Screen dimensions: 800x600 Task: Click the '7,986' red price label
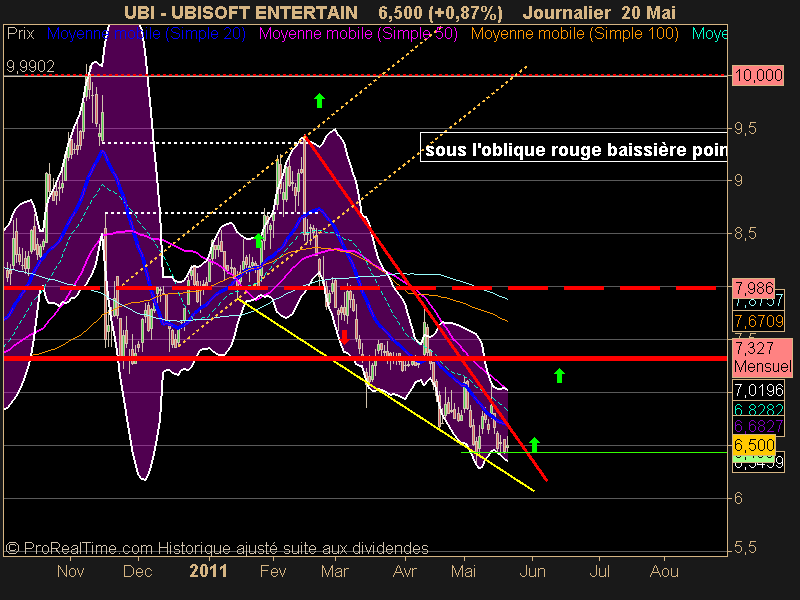point(754,288)
